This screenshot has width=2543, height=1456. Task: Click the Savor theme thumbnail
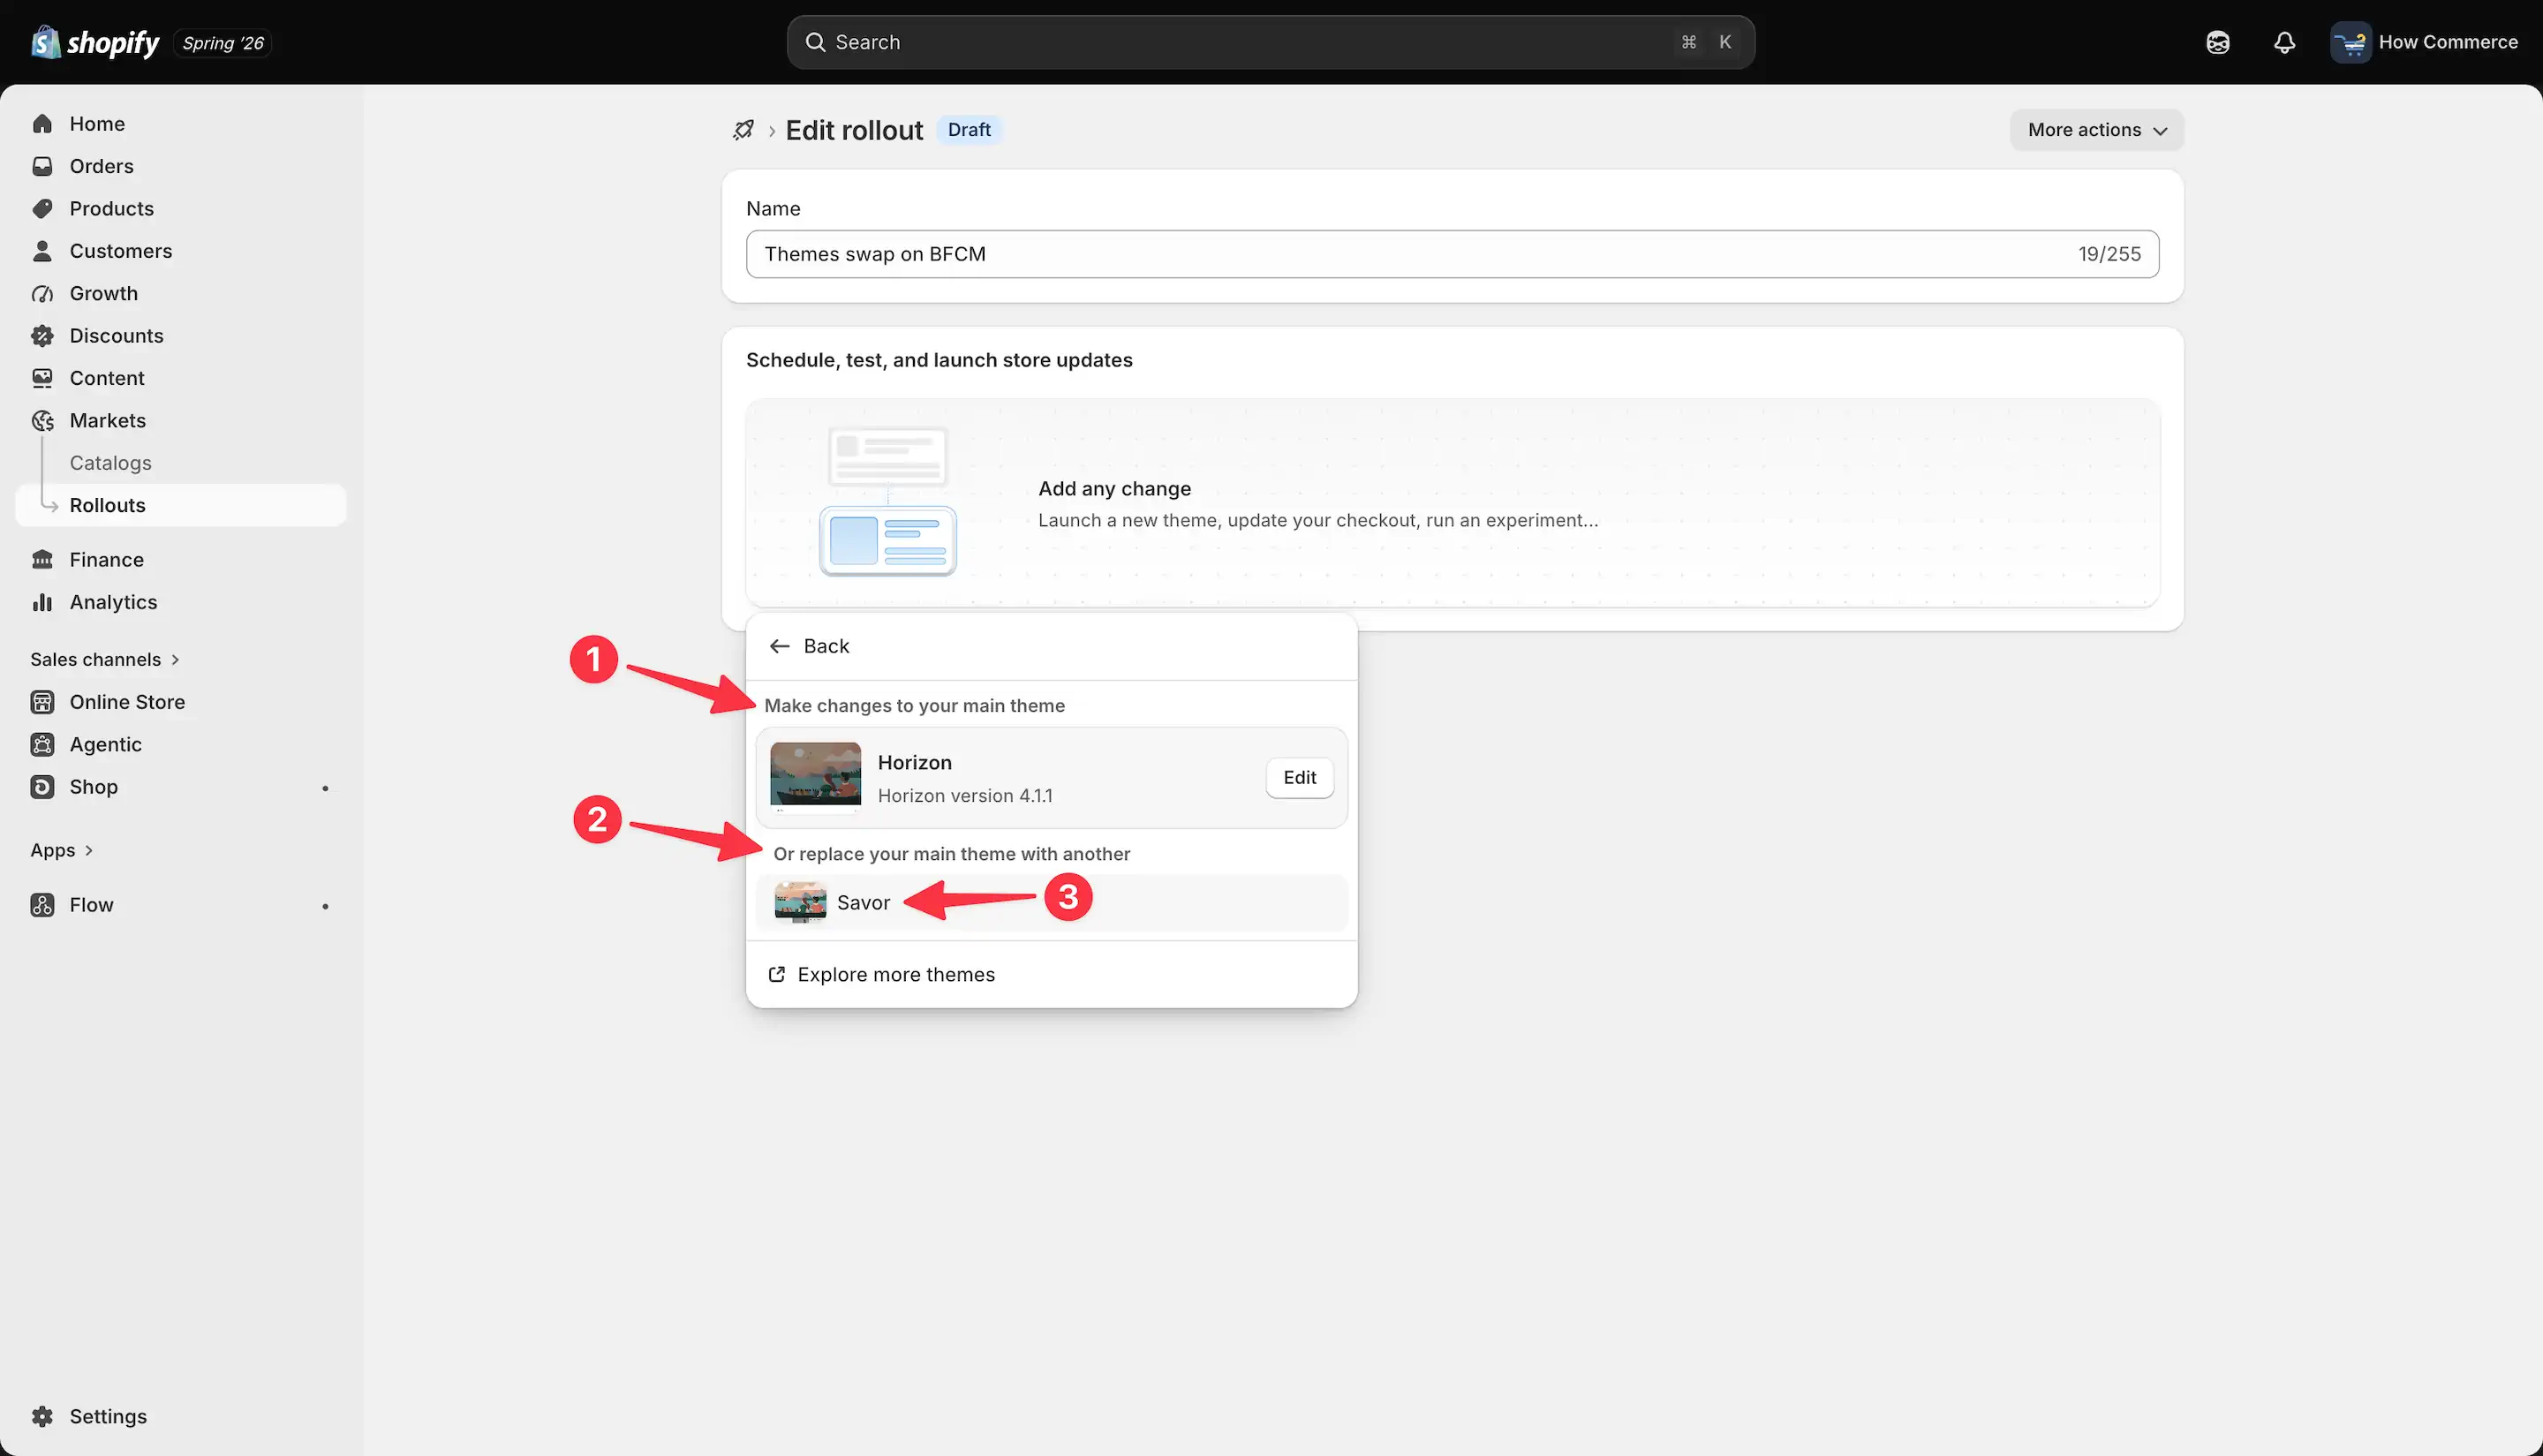800,902
